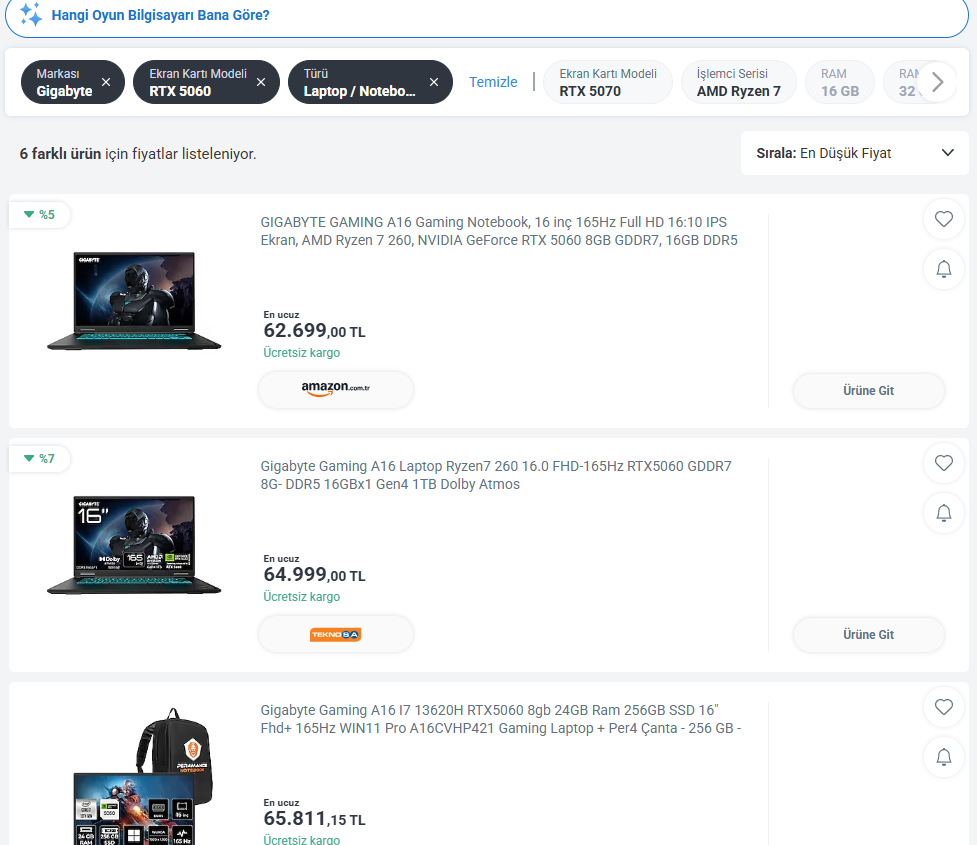
Task: Favorite the A16 I7 13620H laptop bundle
Action: [x=944, y=707]
